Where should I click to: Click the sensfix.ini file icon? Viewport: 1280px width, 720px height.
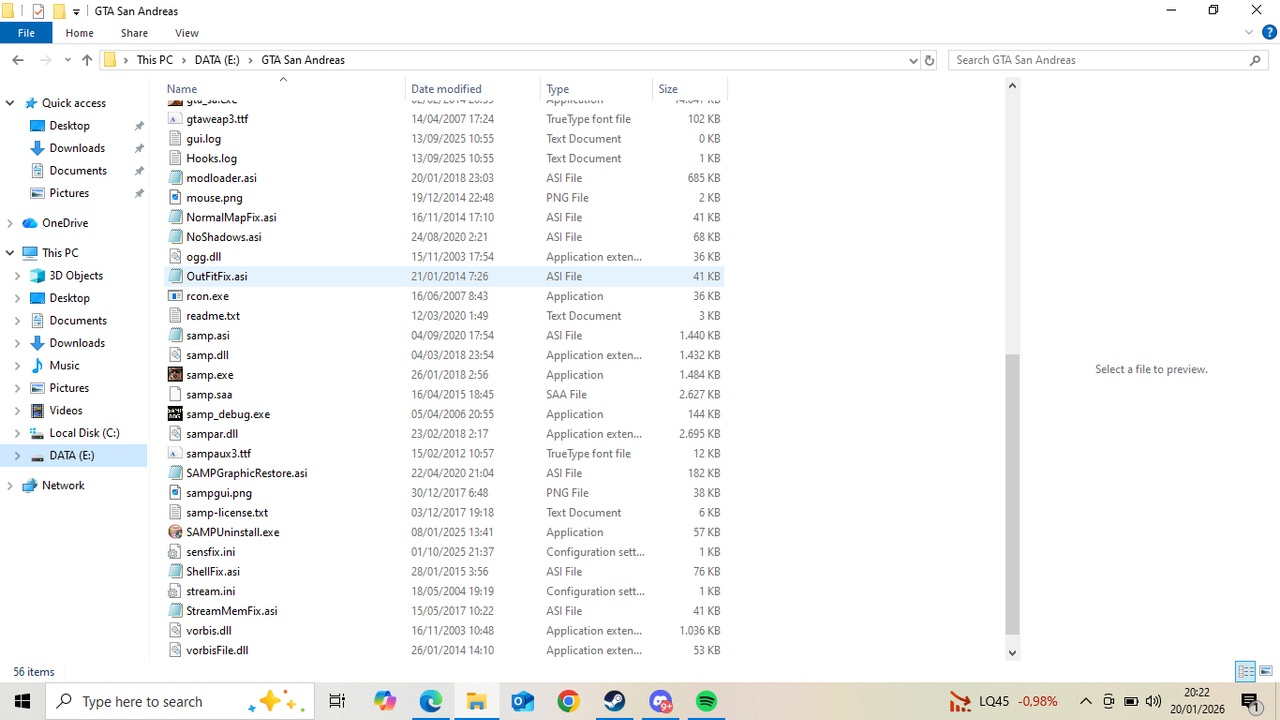point(176,552)
